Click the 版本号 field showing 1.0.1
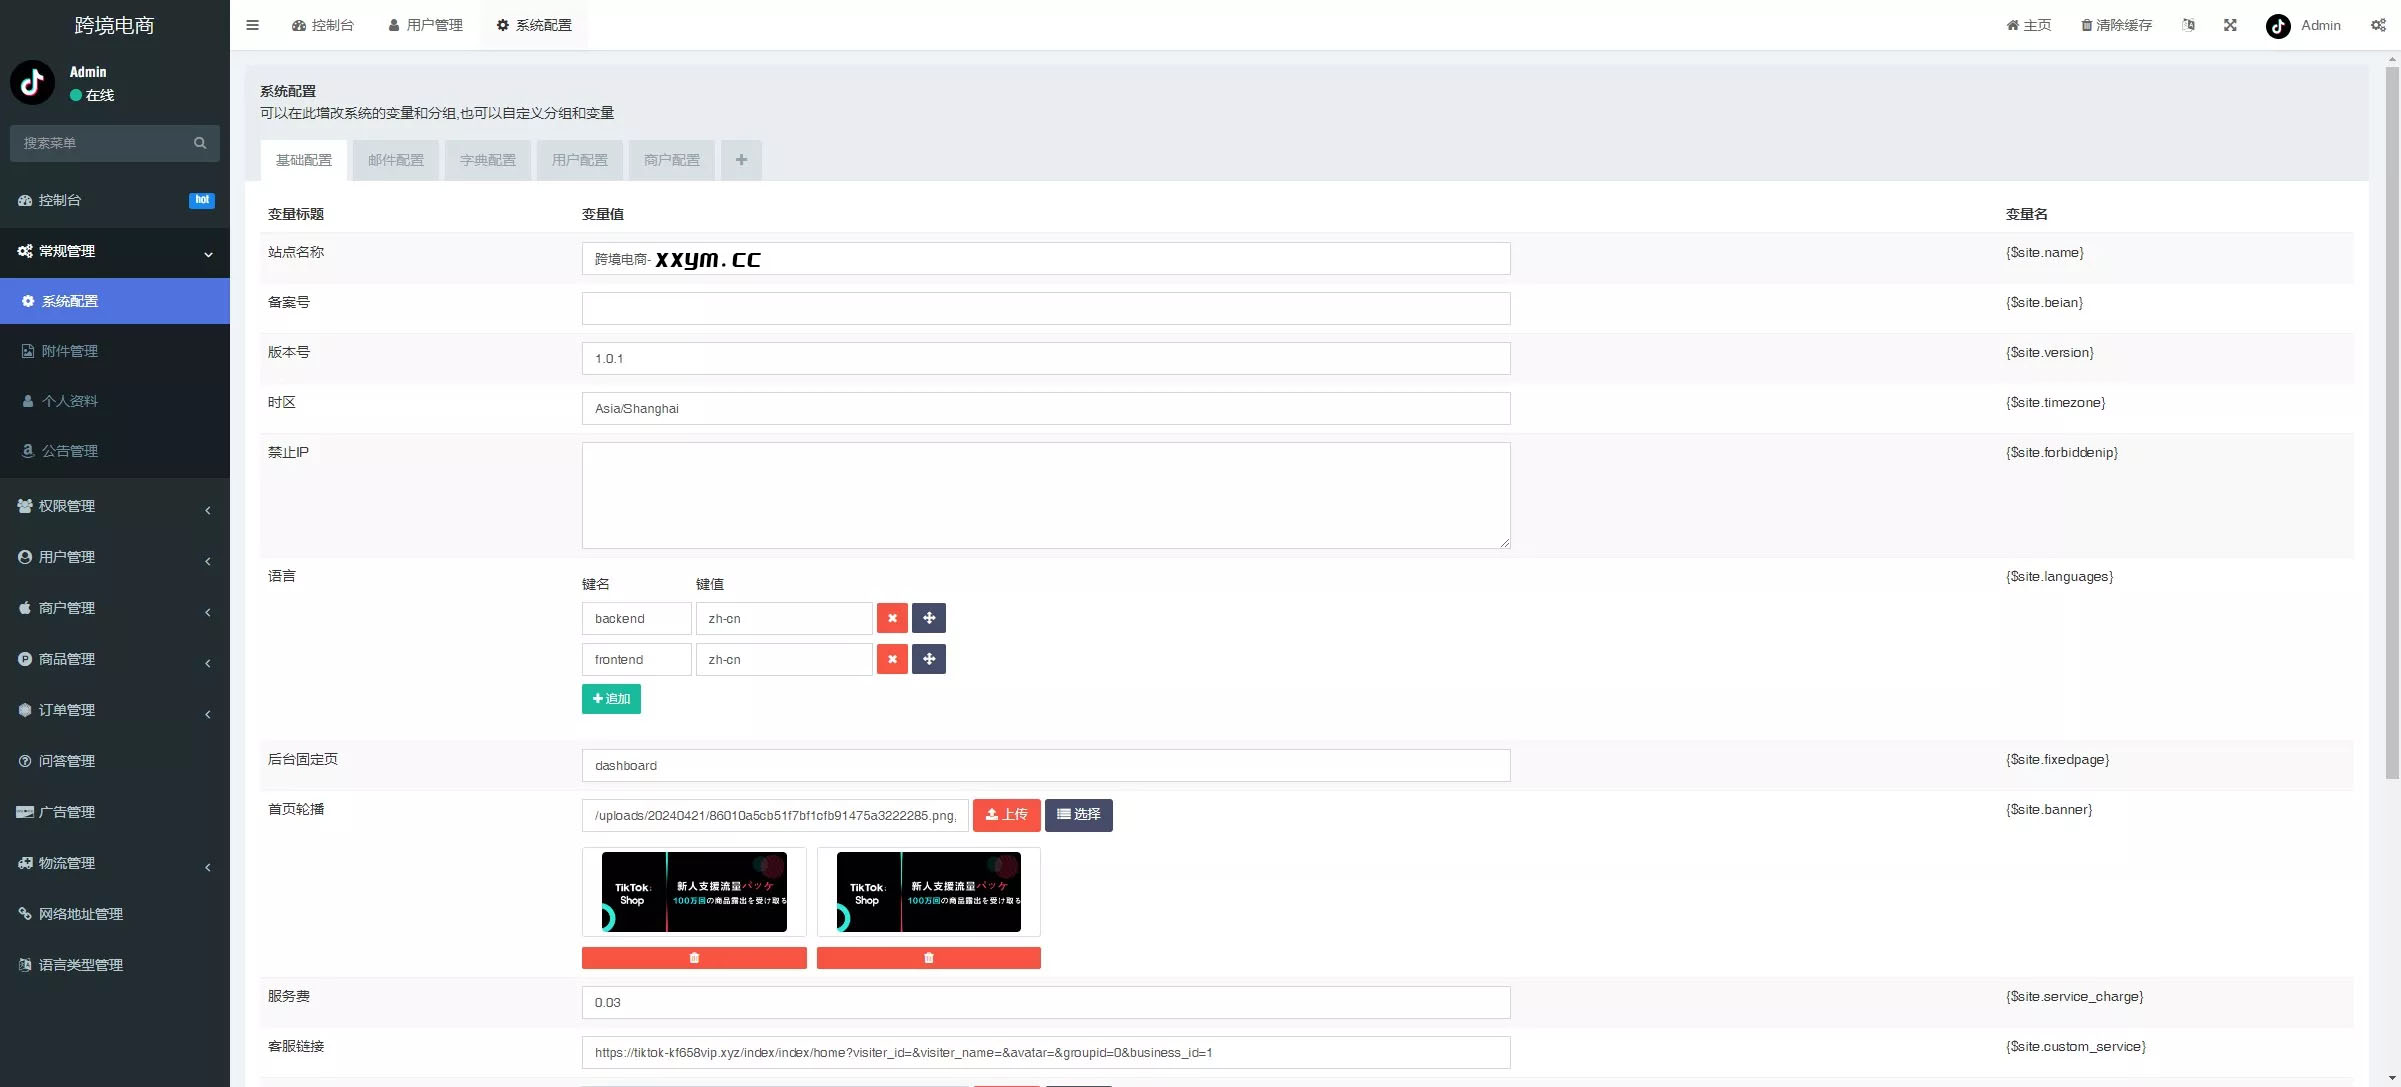 1046,358
